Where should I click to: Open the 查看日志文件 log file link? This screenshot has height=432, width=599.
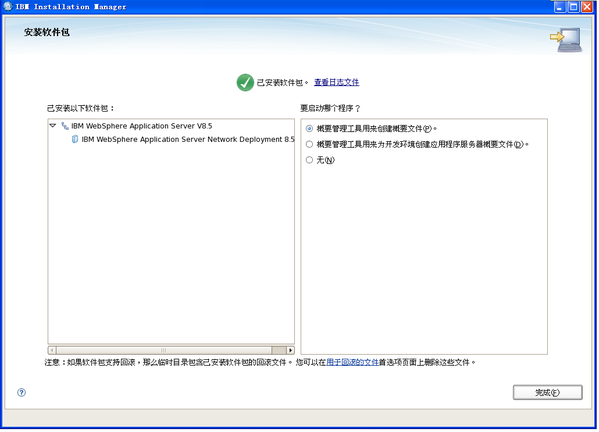click(337, 83)
